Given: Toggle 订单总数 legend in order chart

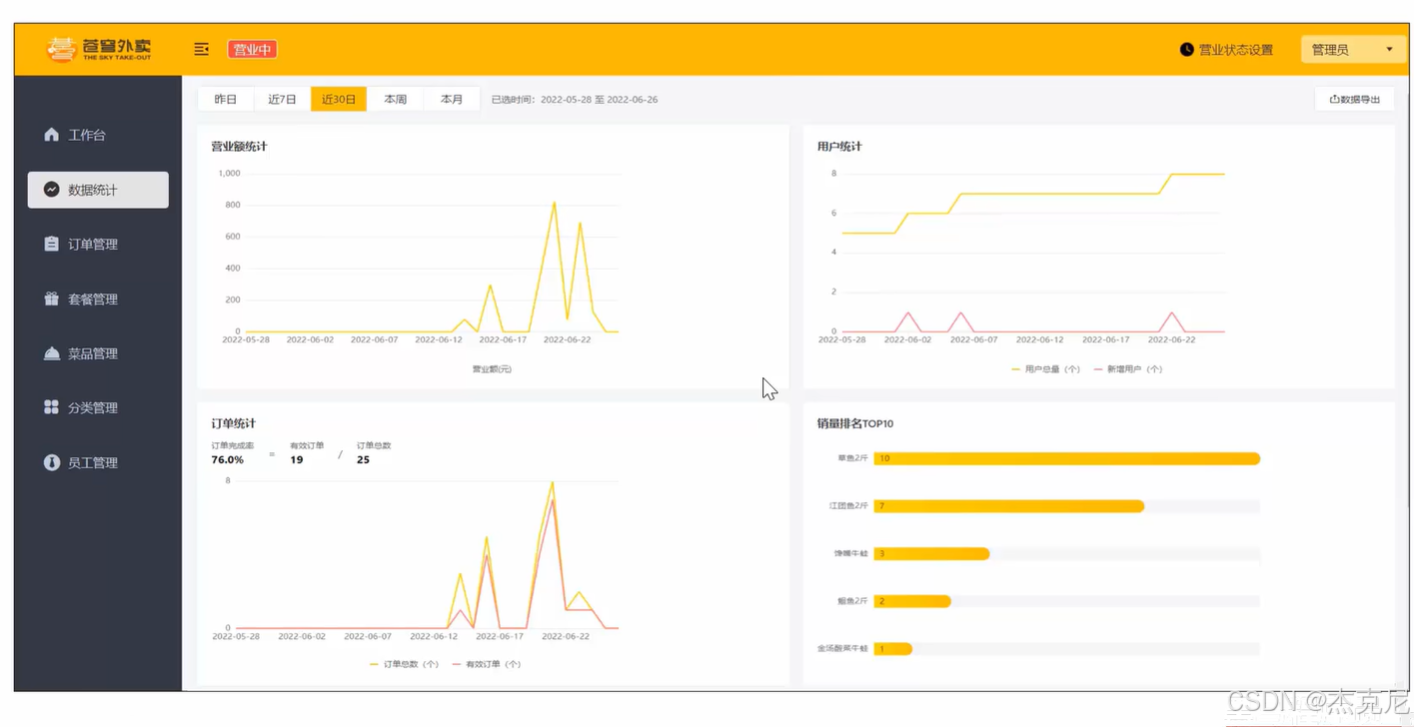Looking at the screenshot, I should tap(404, 664).
